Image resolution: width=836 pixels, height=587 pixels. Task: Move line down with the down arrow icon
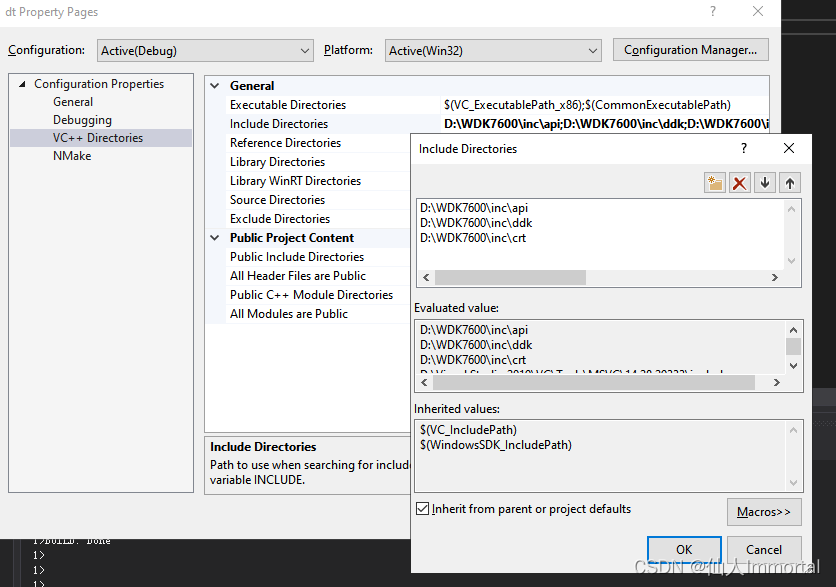click(765, 183)
